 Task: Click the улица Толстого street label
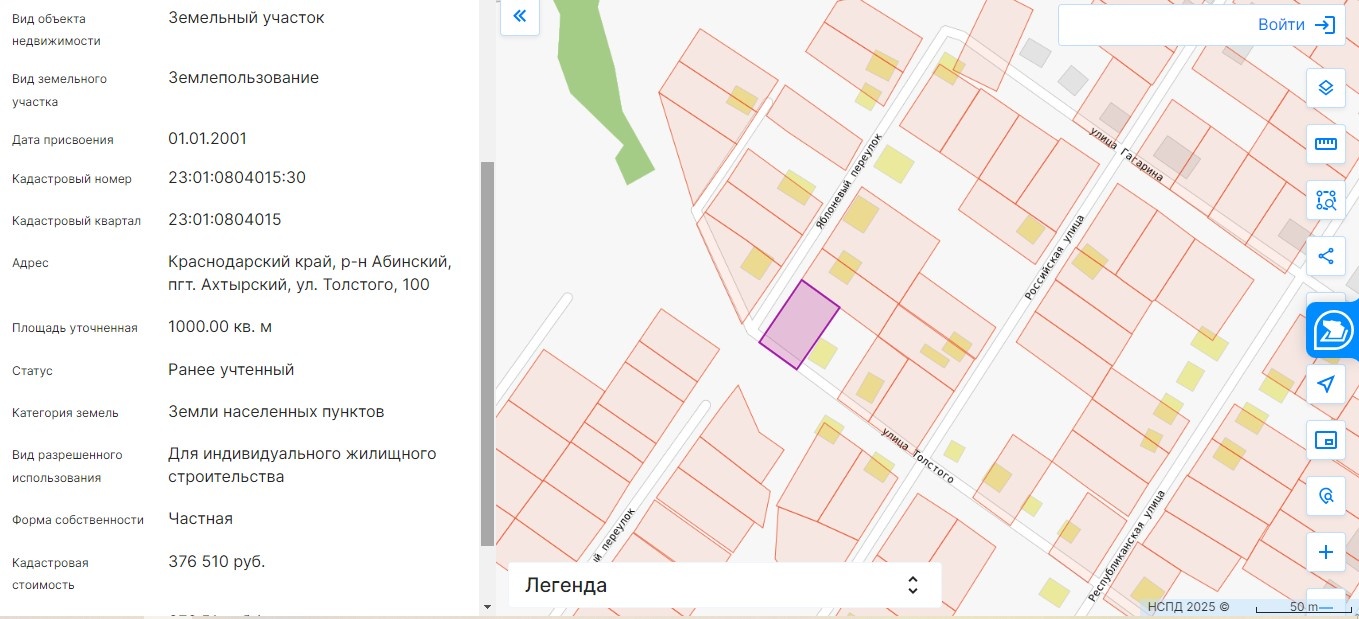pos(918,456)
